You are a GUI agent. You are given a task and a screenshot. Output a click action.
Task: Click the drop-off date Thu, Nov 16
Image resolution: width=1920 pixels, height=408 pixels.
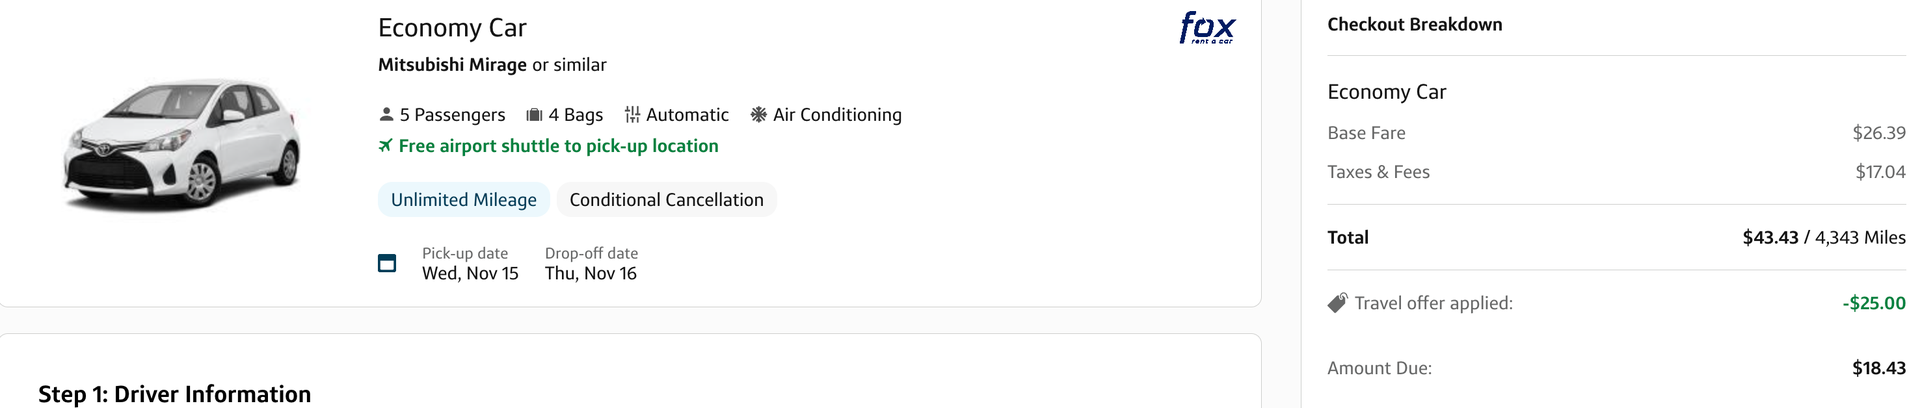(x=591, y=274)
